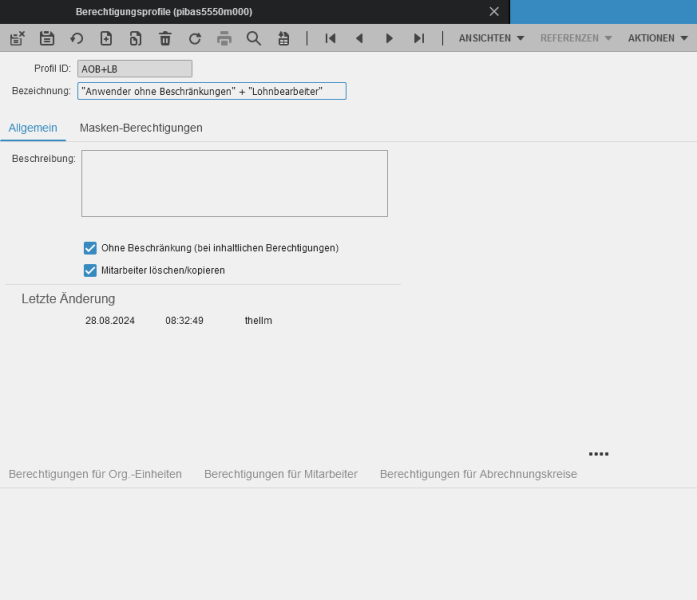Toggle Mitarbeiter löschen/kopieren checkbox
Screen dimensions: 697x600
[90, 270]
